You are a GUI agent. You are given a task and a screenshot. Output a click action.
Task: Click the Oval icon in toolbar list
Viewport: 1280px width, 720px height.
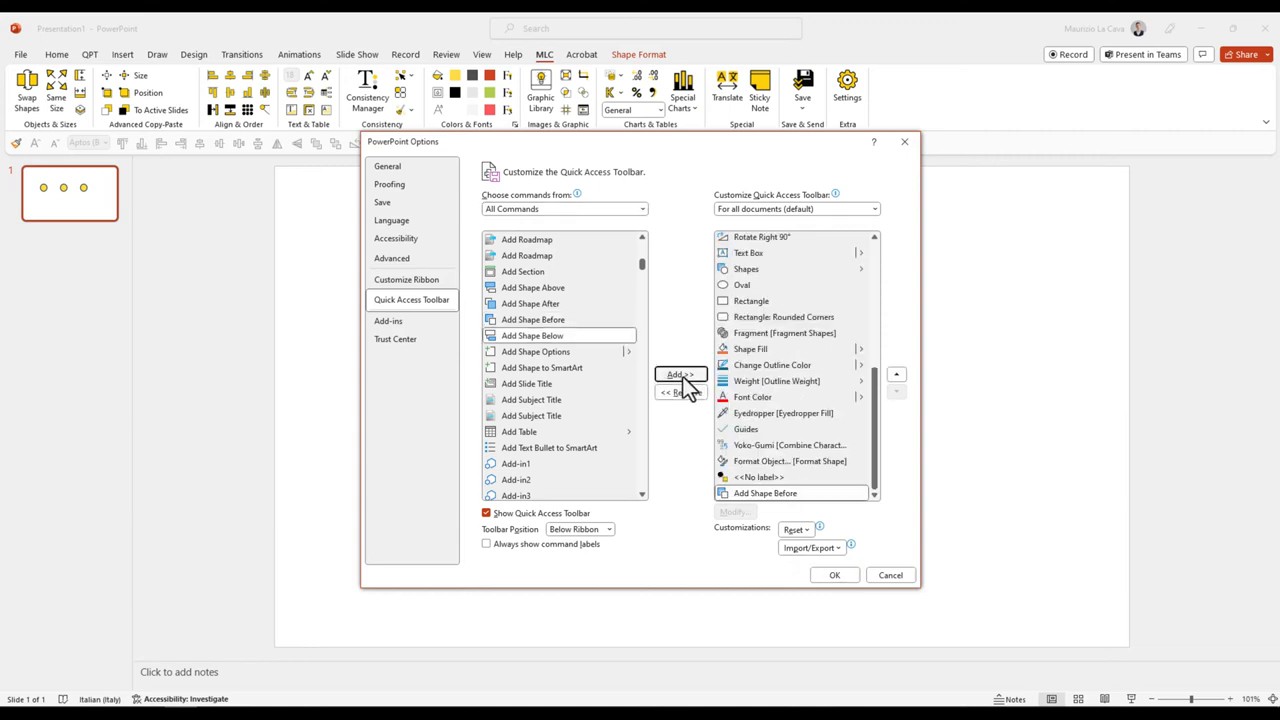(x=723, y=285)
